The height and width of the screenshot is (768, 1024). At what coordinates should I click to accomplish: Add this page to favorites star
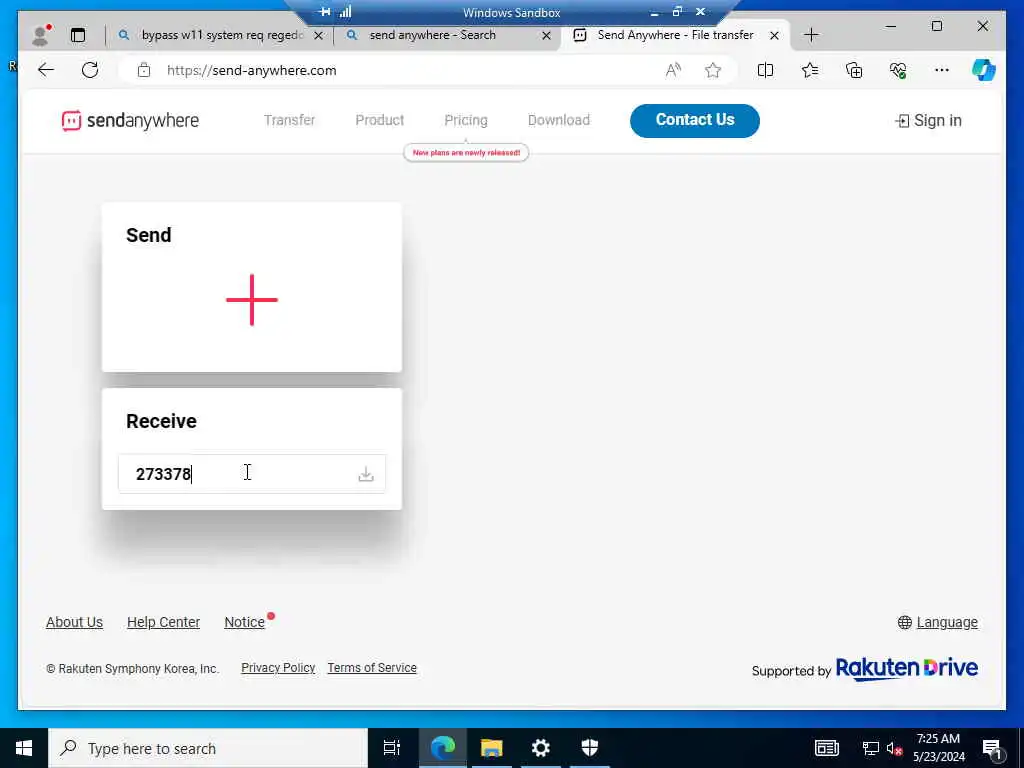click(x=713, y=70)
